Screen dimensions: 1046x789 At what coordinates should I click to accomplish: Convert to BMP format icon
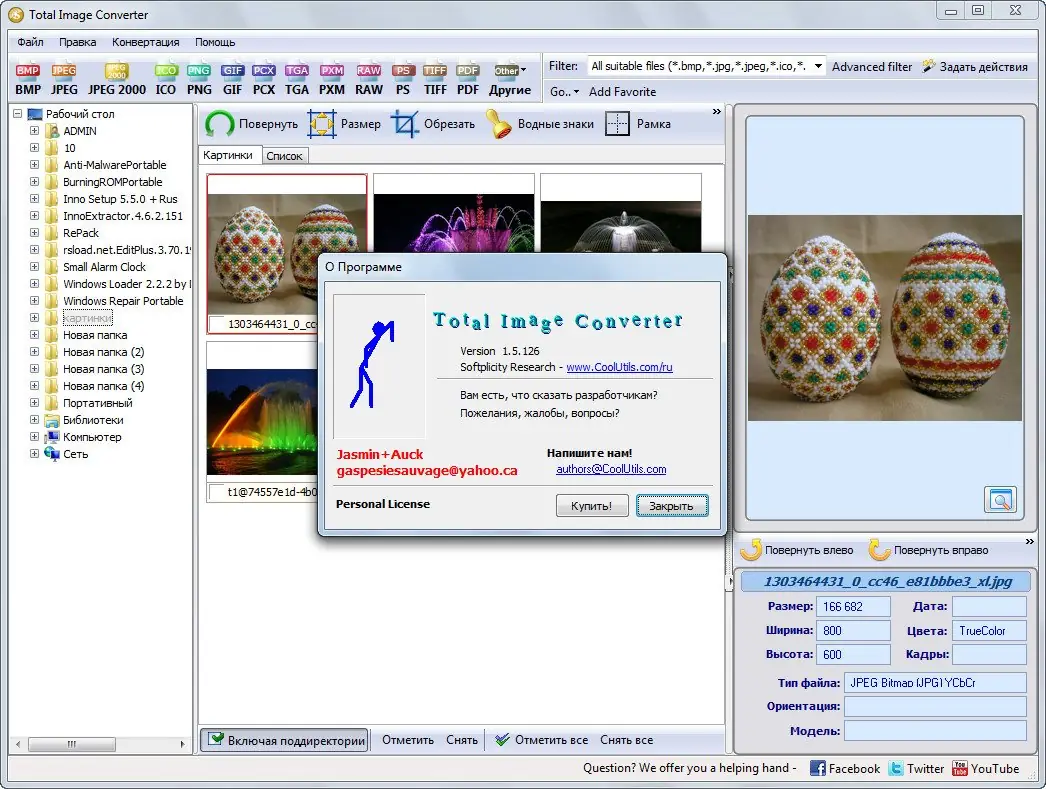(x=28, y=80)
